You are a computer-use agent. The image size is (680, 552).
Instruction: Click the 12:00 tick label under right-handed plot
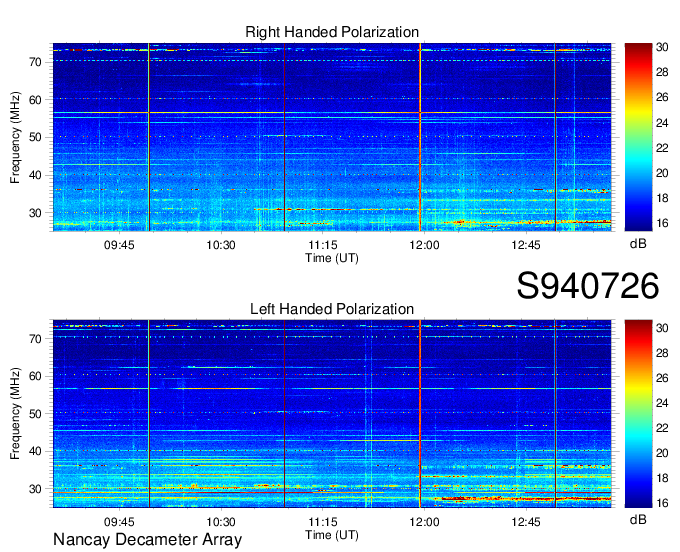click(x=424, y=245)
